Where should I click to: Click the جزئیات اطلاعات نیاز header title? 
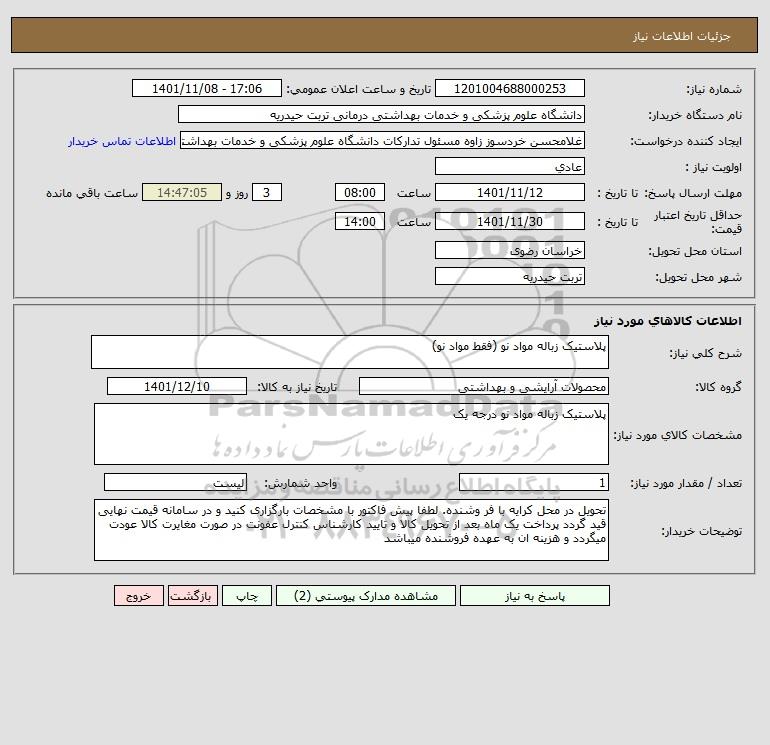682,36
